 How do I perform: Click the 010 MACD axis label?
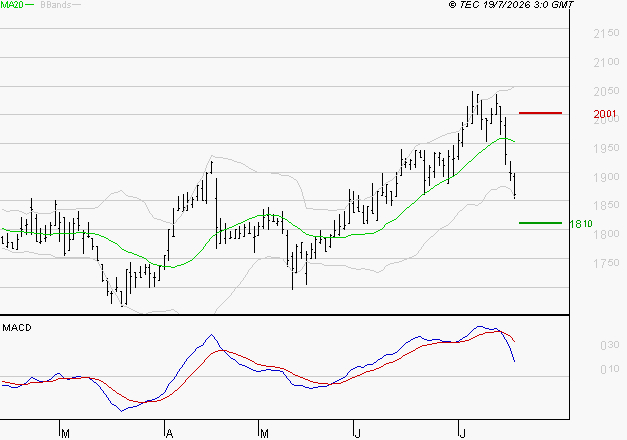(x=610, y=369)
